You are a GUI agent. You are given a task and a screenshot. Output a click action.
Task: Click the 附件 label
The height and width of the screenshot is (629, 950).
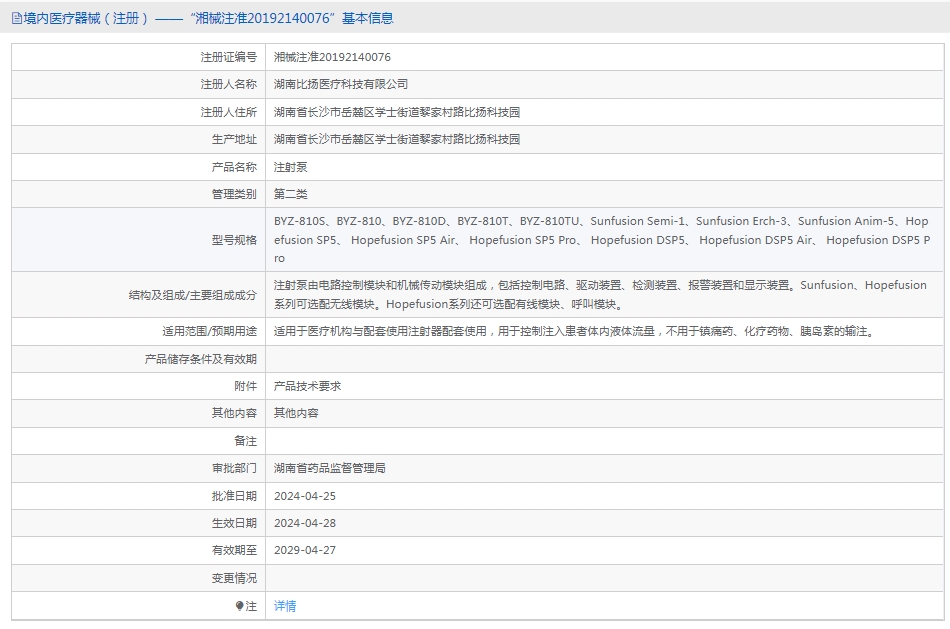coord(245,386)
